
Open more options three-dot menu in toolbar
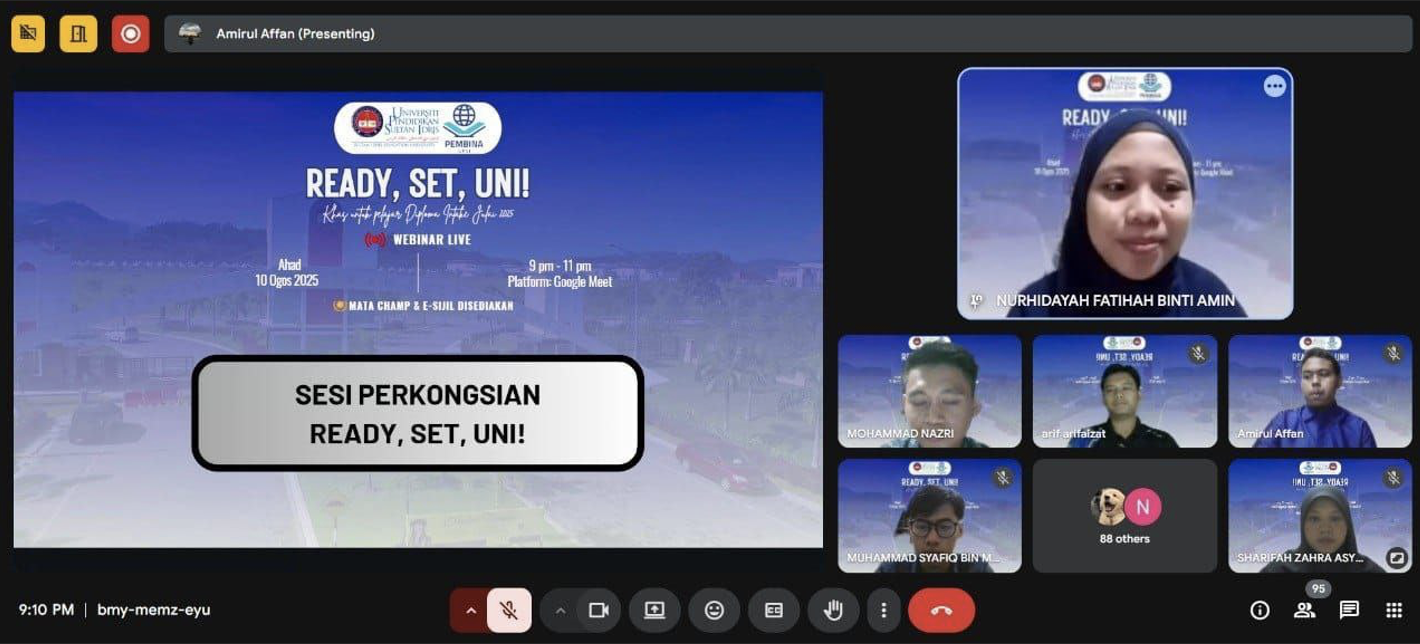(x=883, y=610)
